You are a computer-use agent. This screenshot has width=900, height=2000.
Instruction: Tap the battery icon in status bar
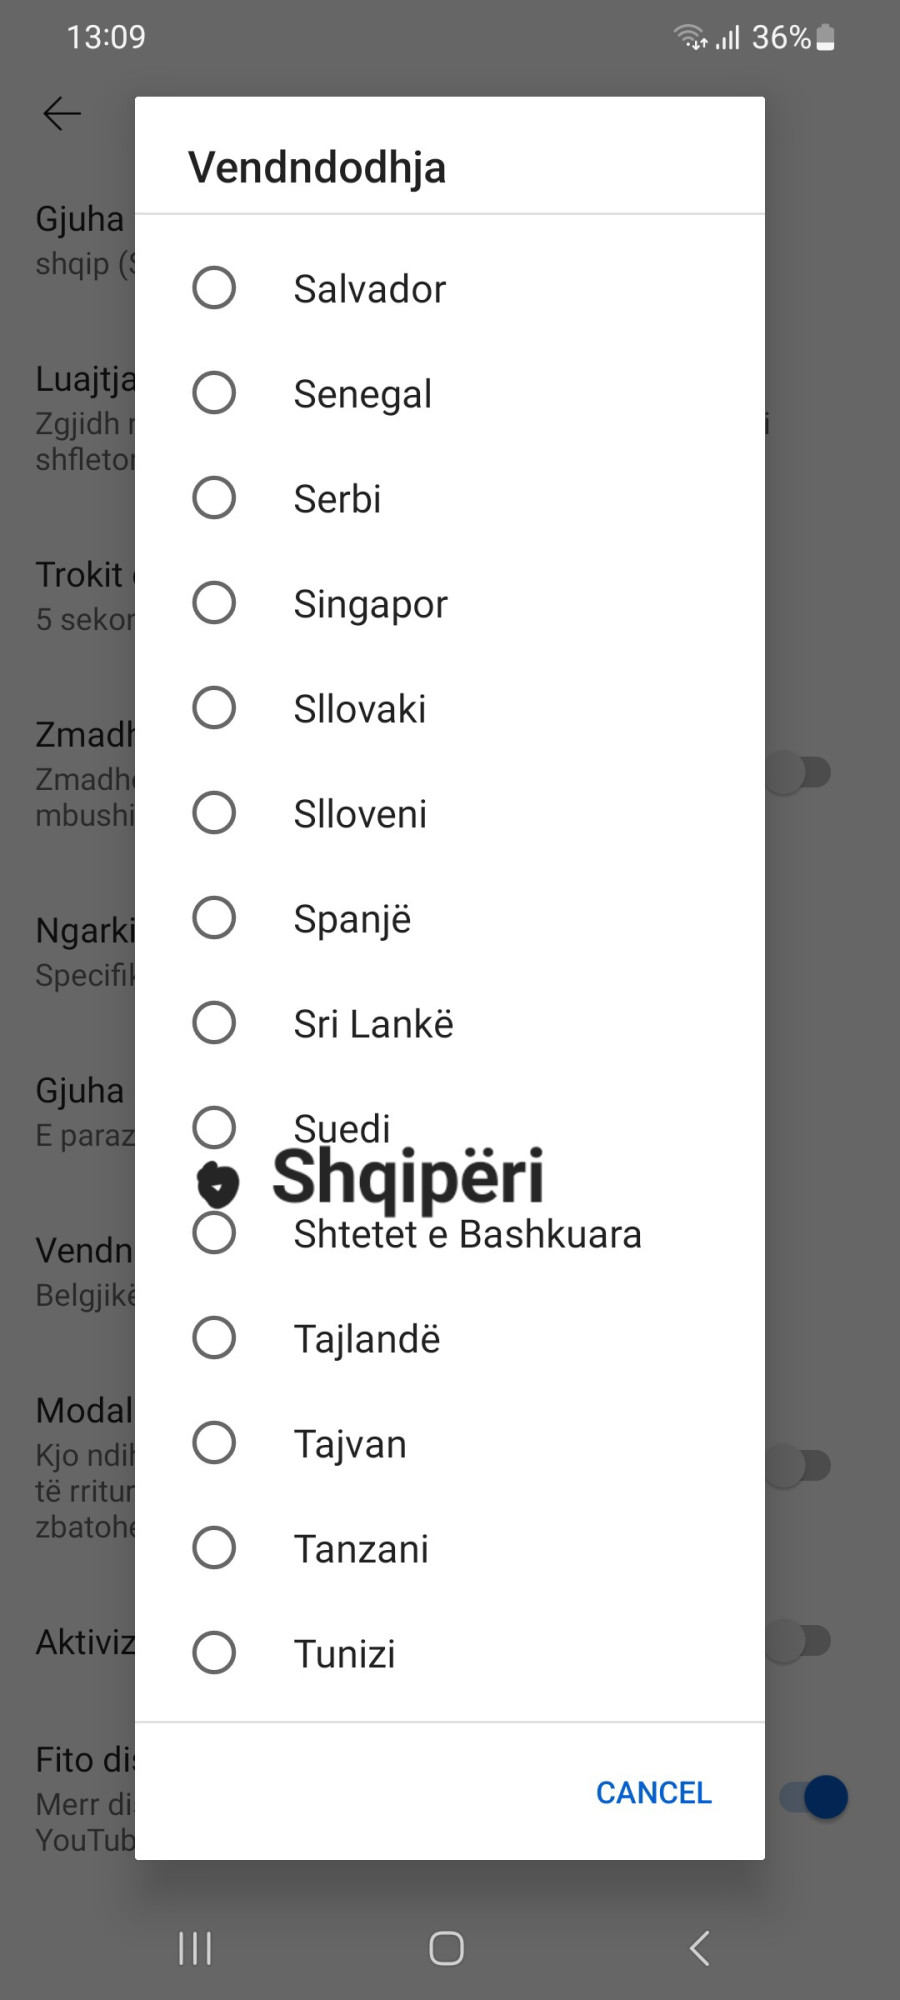click(825, 38)
